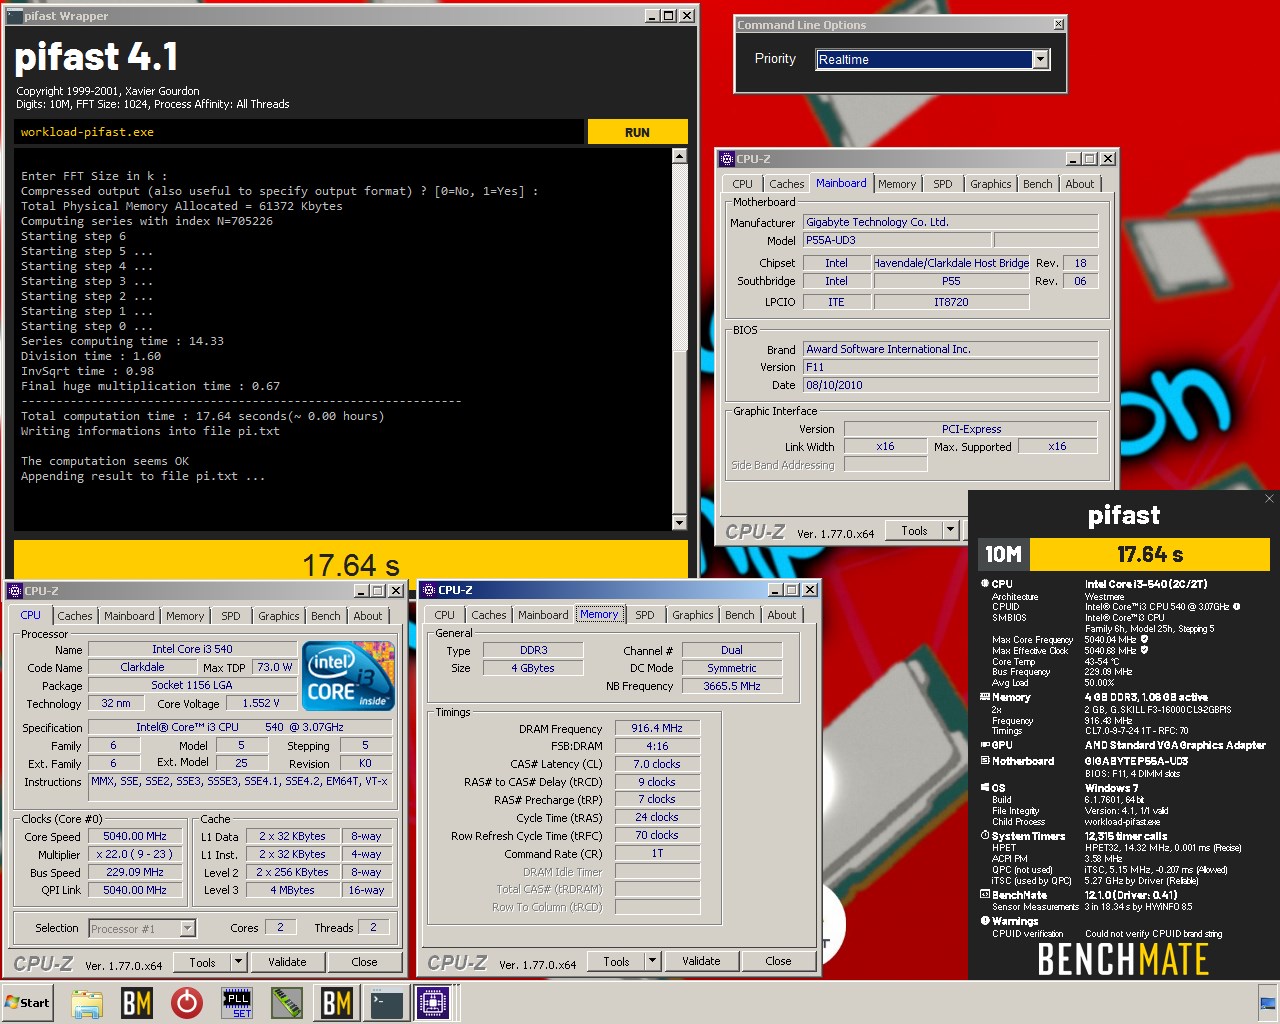Click Gigabyte Technology Co. Ltd. manufacturer field
Image resolution: width=1280 pixels, height=1024 pixels.
point(950,222)
